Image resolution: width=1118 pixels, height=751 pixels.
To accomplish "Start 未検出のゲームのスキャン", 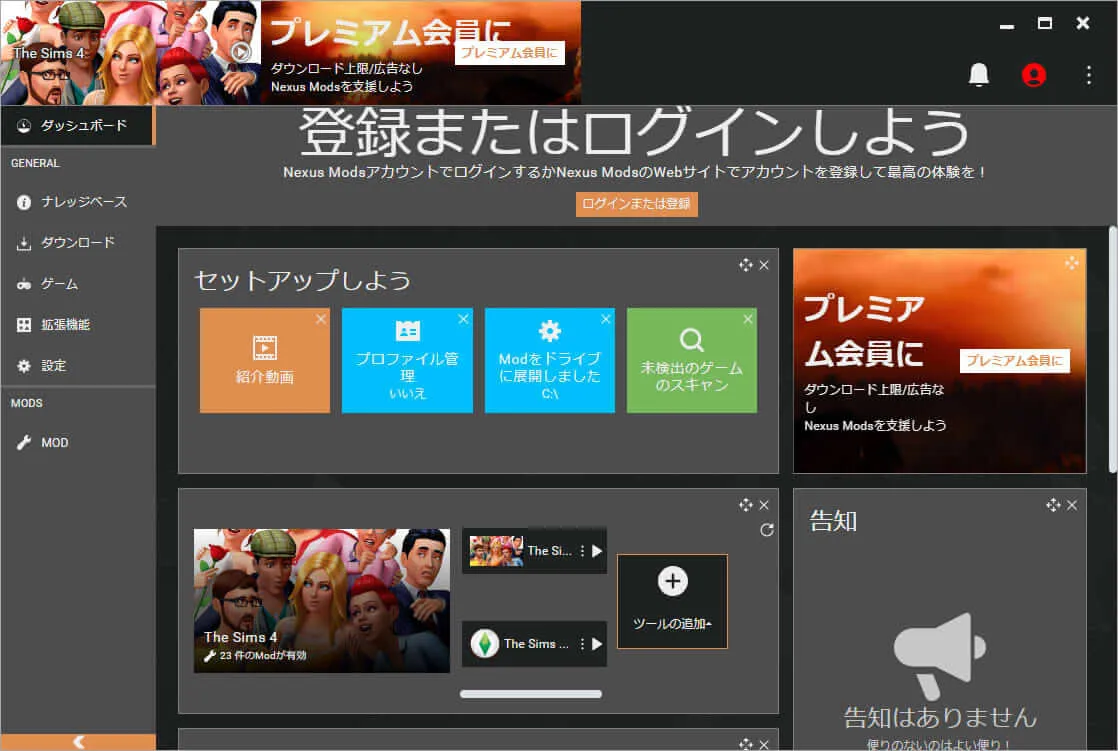I will [x=691, y=361].
